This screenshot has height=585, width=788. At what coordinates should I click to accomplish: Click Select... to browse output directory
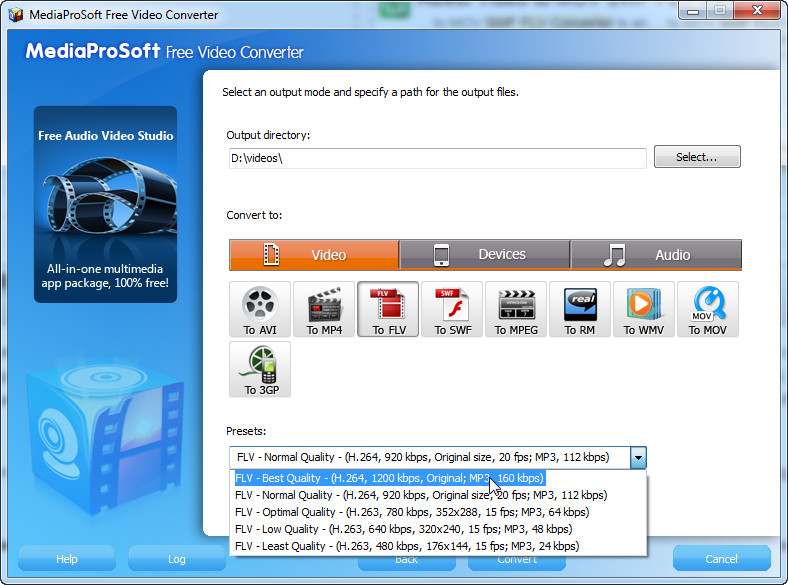[697, 157]
